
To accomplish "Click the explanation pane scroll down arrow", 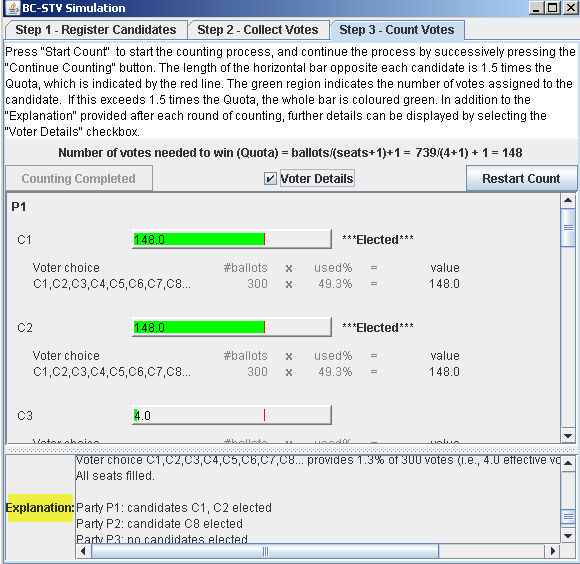I will [568, 536].
